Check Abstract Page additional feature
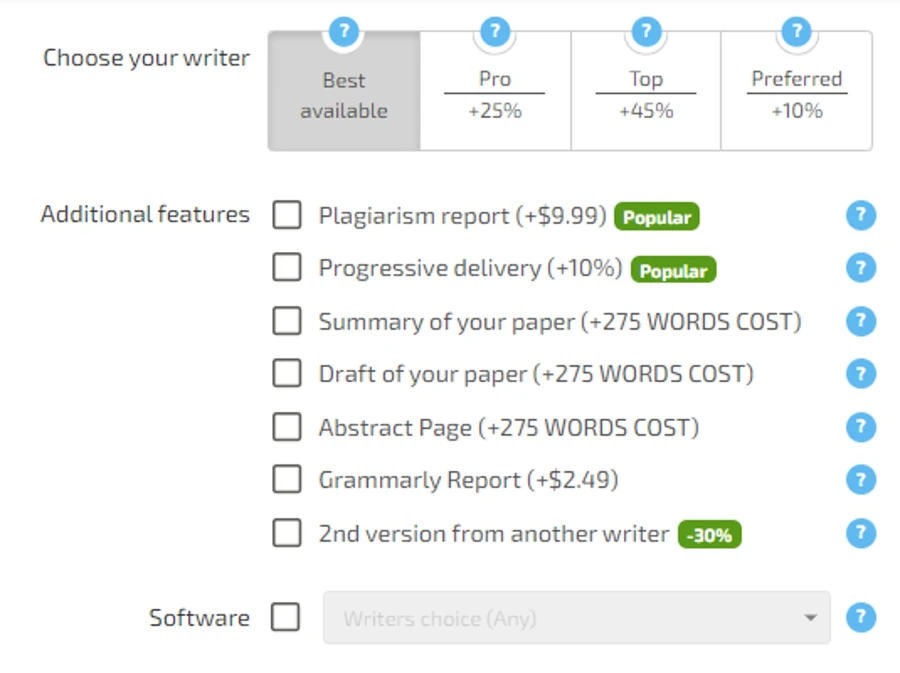This screenshot has height=673, width=900. tap(287, 427)
